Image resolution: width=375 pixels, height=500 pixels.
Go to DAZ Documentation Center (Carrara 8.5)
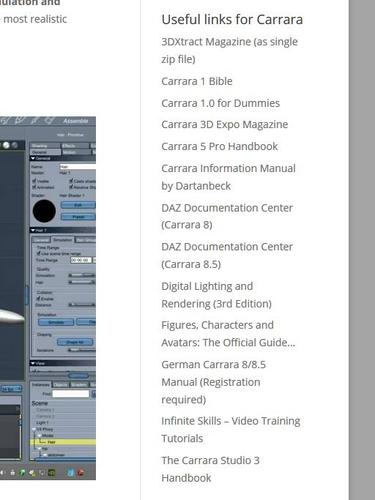coord(227,255)
